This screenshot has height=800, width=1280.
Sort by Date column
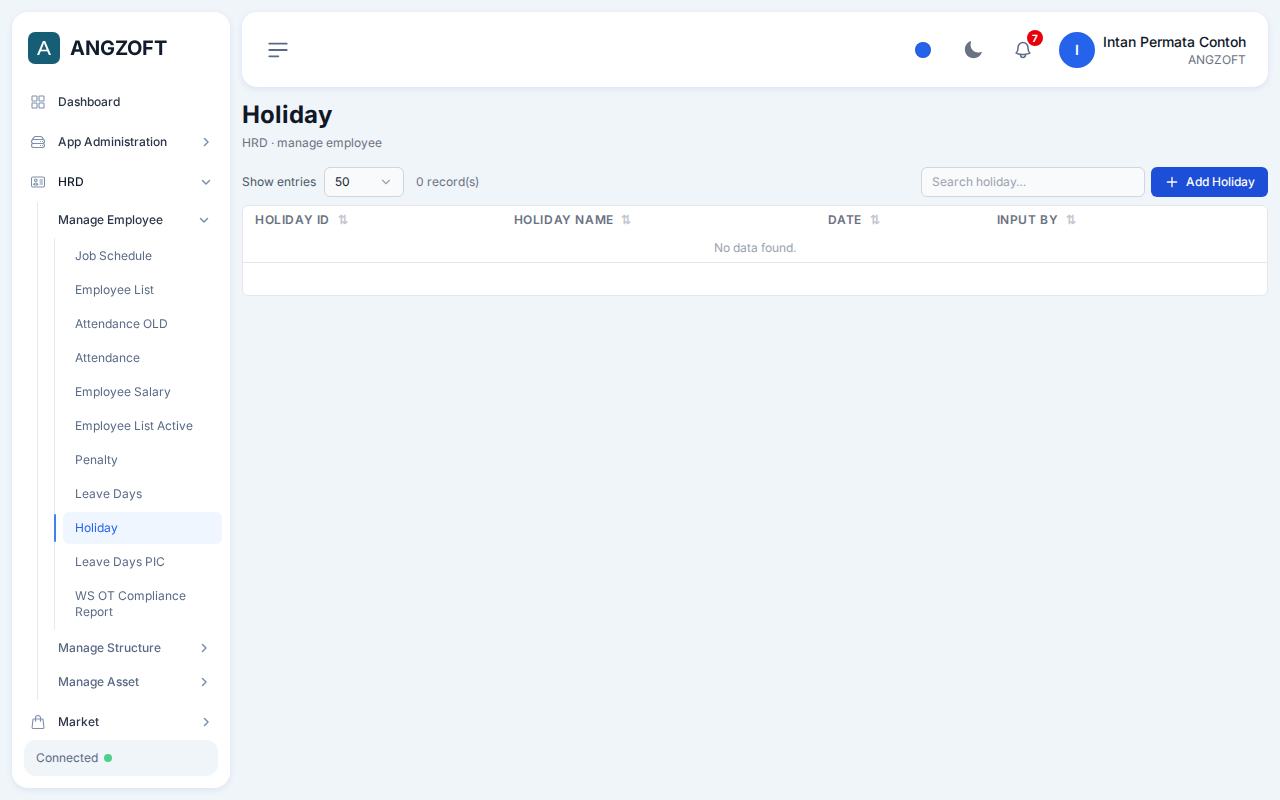coord(875,220)
